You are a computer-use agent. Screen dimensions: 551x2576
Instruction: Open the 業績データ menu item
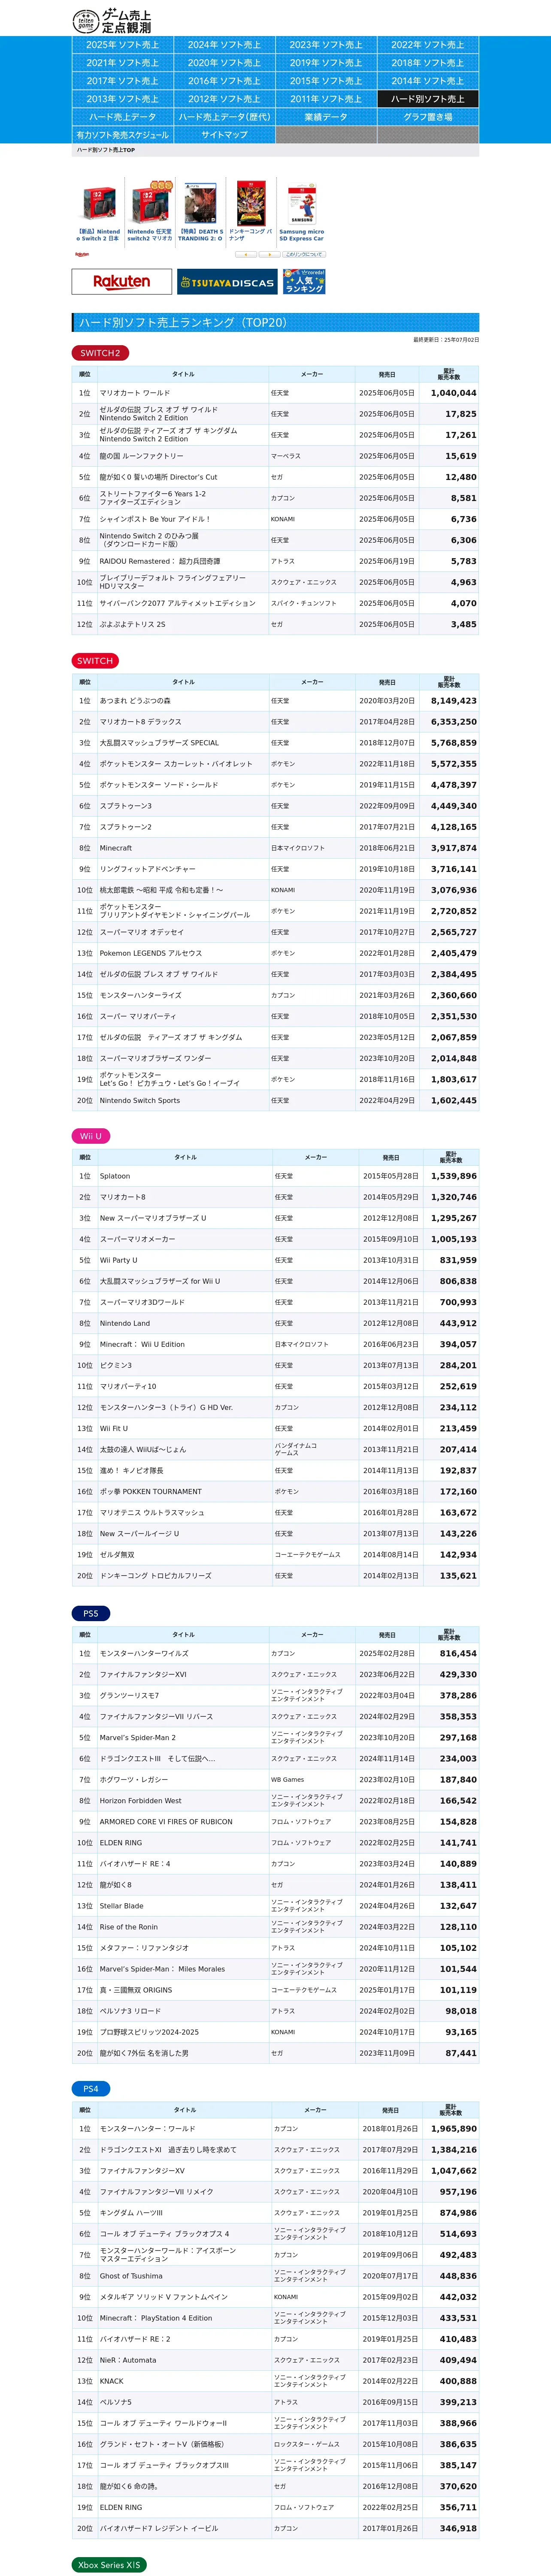coord(327,117)
